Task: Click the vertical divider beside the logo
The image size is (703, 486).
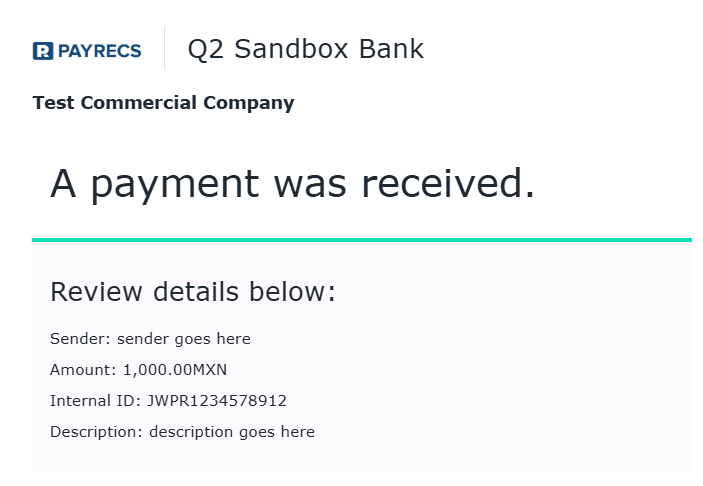Action: click(x=164, y=49)
